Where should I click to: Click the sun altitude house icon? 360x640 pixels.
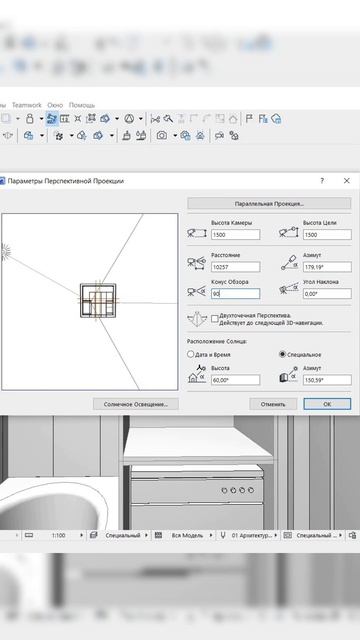tap(197, 374)
